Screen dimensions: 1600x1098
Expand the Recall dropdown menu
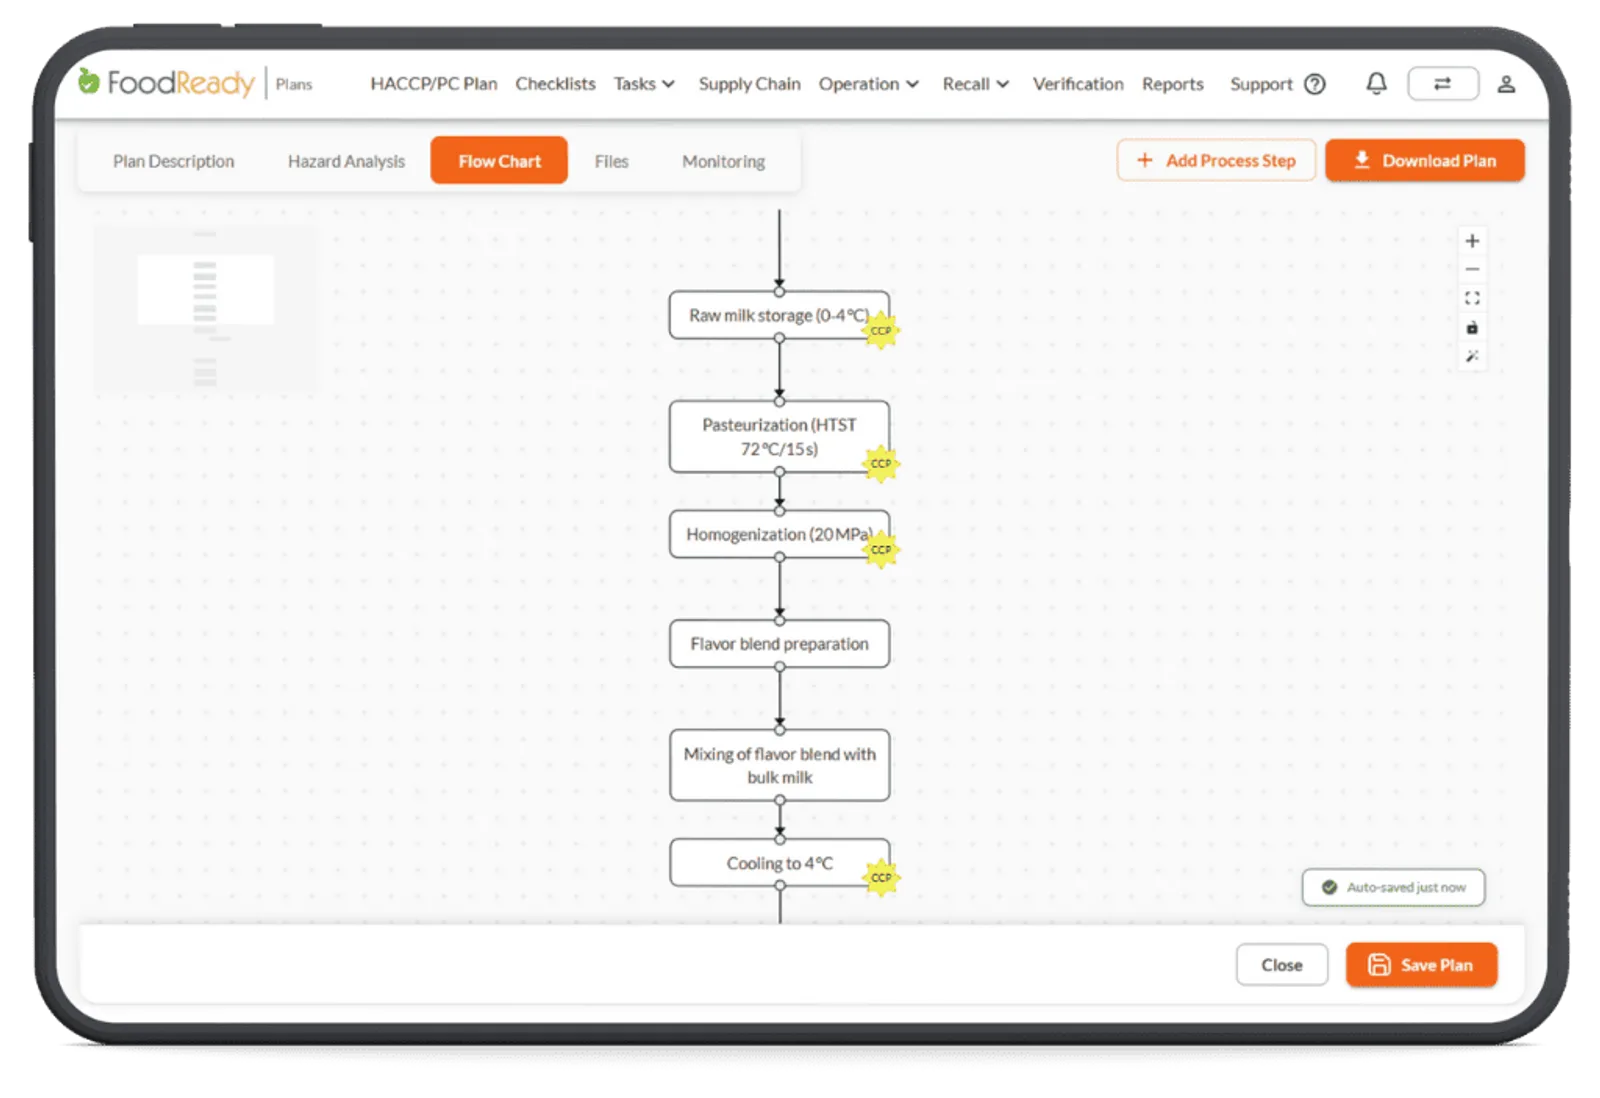click(x=975, y=84)
